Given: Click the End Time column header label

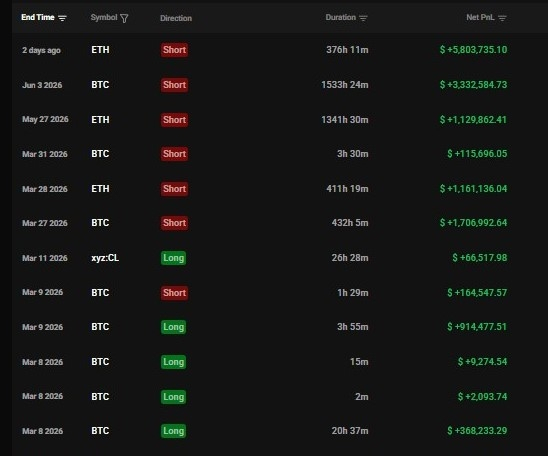Looking at the screenshot, I should click(38, 17).
